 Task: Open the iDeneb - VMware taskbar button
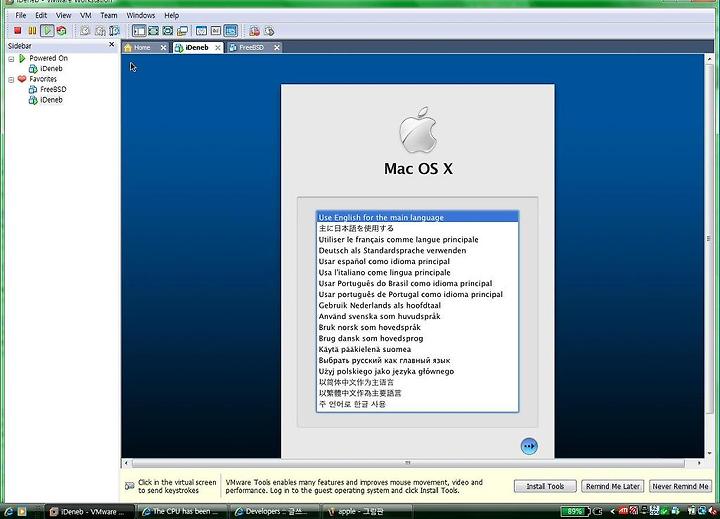tap(89, 511)
